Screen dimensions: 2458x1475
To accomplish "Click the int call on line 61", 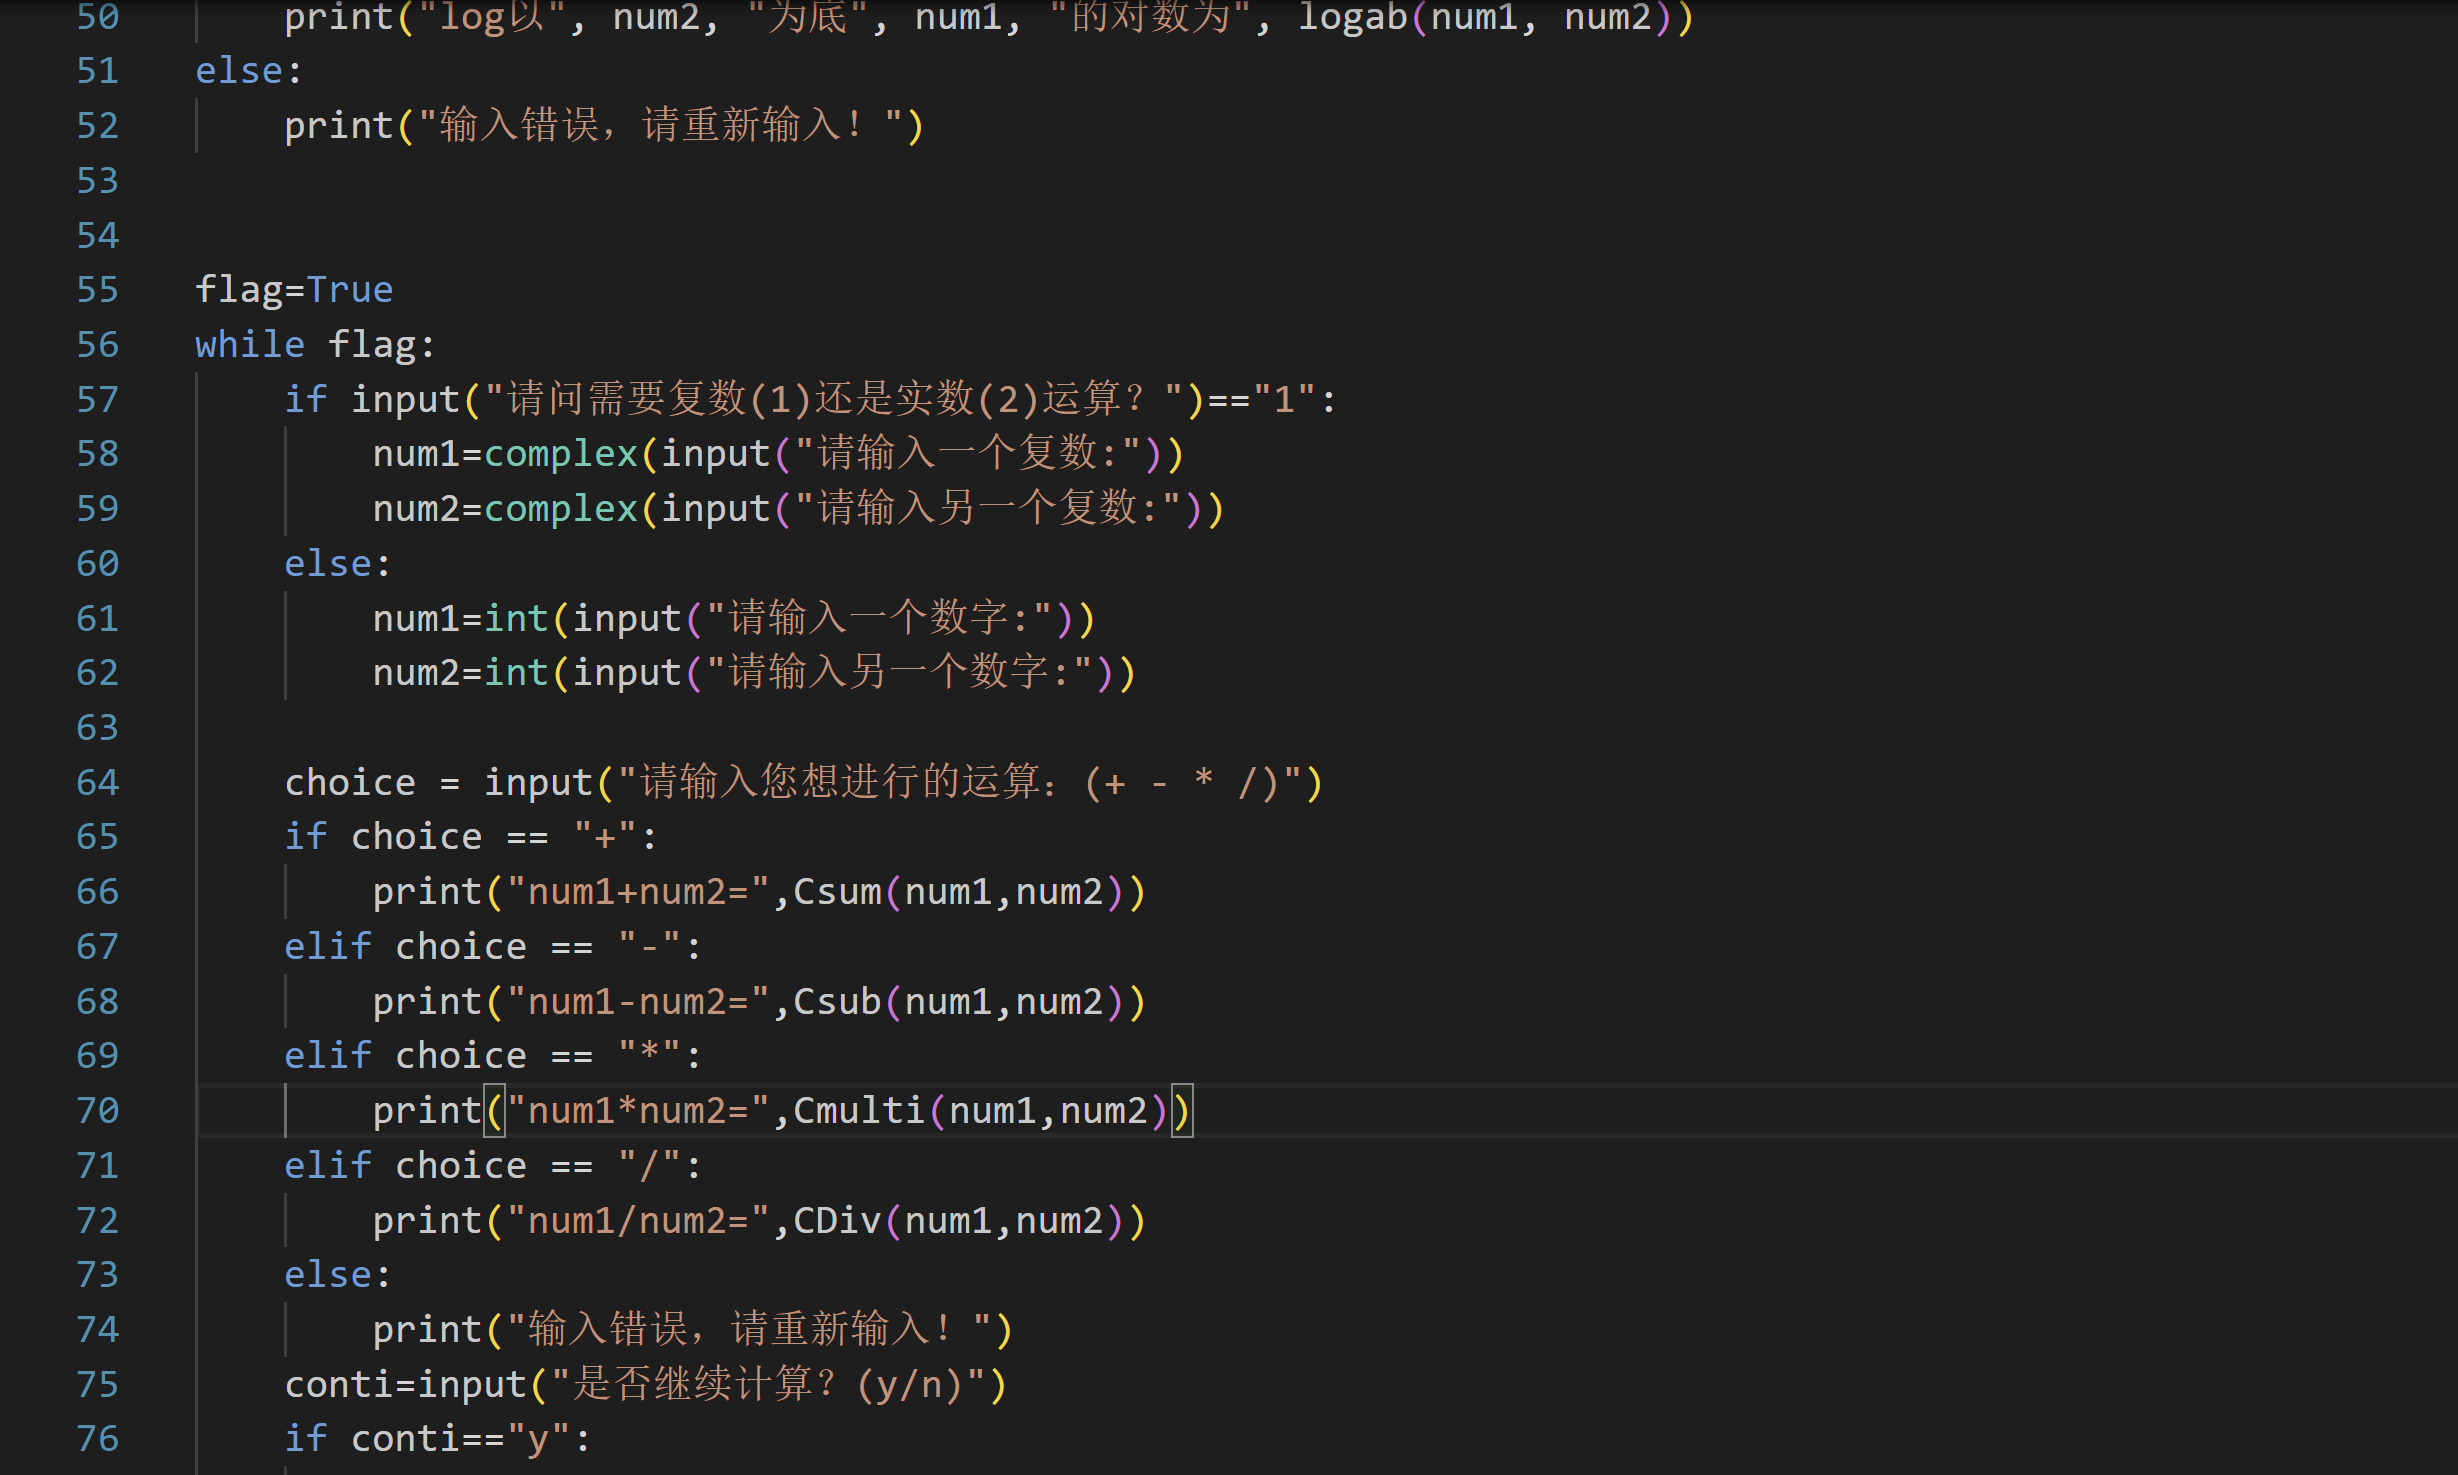I will click(x=516, y=619).
